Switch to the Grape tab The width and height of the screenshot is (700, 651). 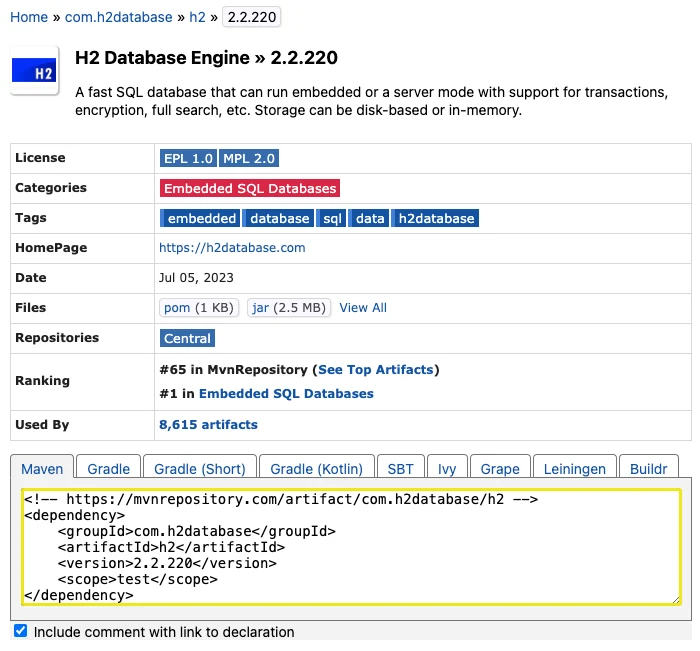click(x=500, y=469)
